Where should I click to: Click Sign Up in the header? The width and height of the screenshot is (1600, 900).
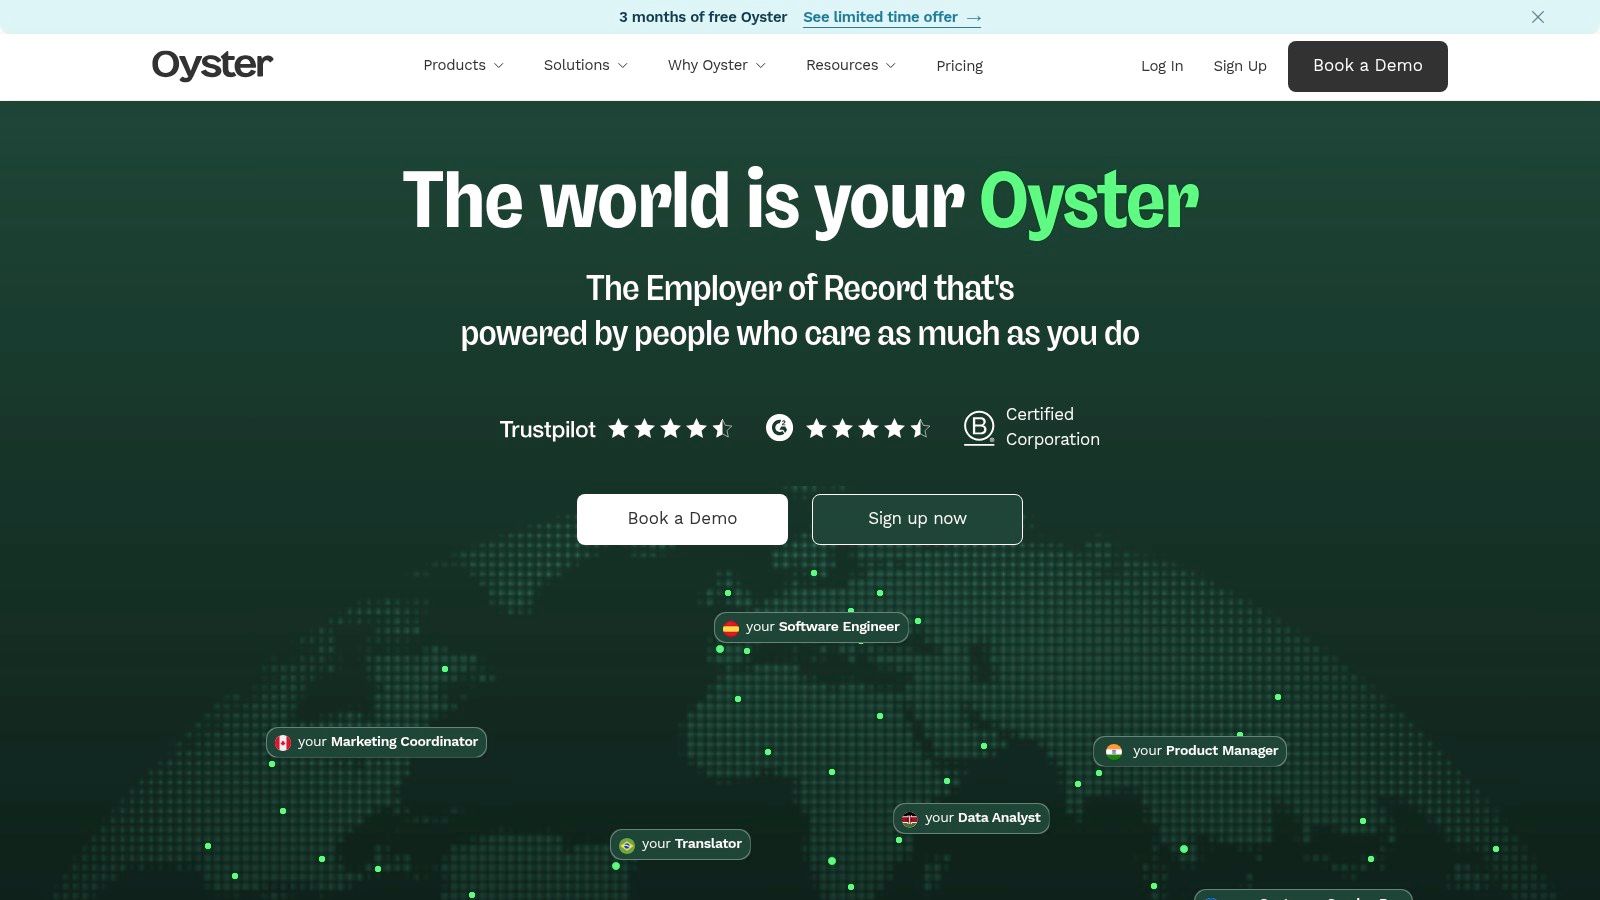pos(1240,66)
